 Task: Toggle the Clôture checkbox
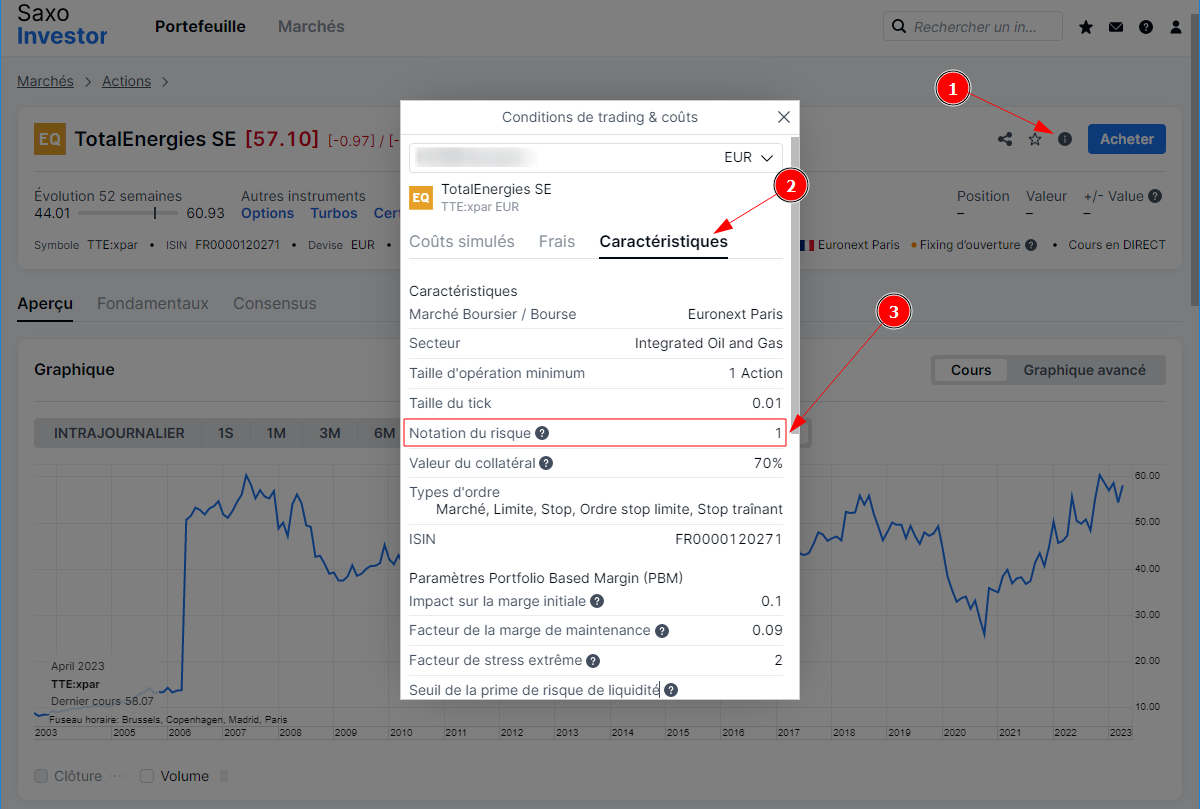point(41,776)
